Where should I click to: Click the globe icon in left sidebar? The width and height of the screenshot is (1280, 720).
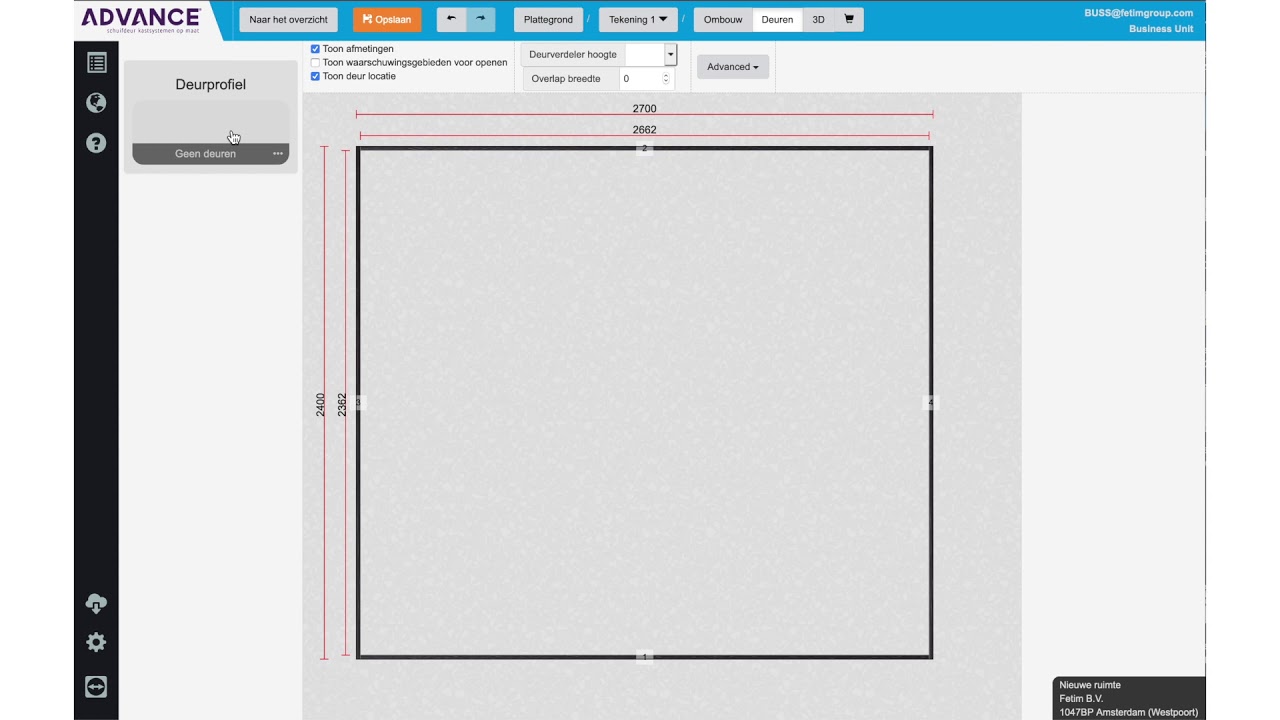coord(96,103)
